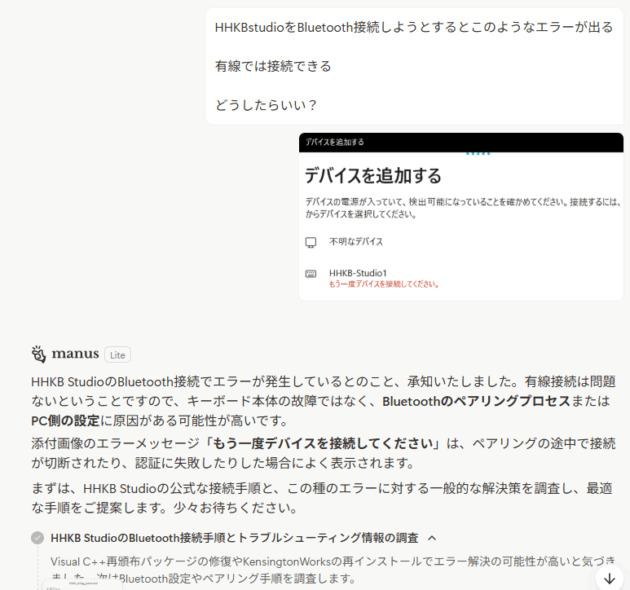Click the scroll-to-bottom arrow button
This screenshot has height=590, width=630.
click(x=609, y=578)
